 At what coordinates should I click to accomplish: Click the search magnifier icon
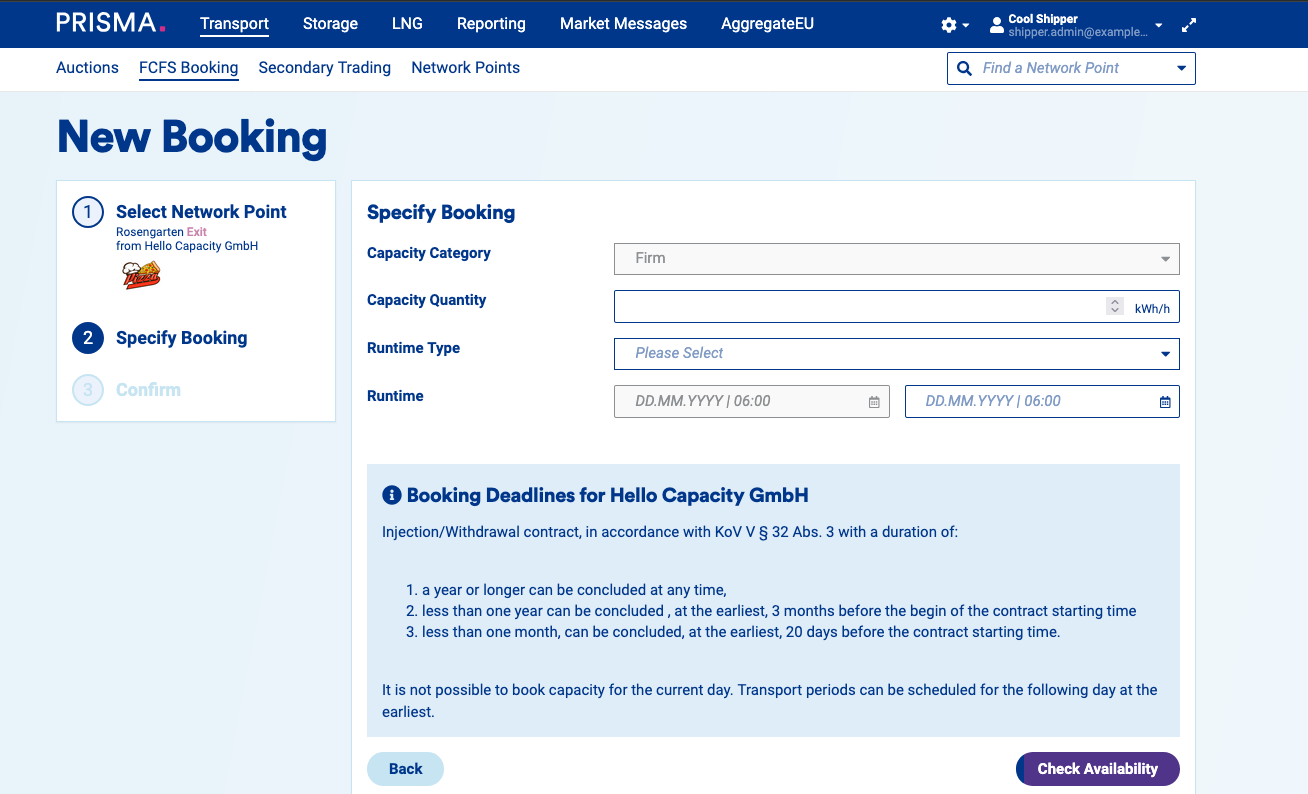[964, 68]
